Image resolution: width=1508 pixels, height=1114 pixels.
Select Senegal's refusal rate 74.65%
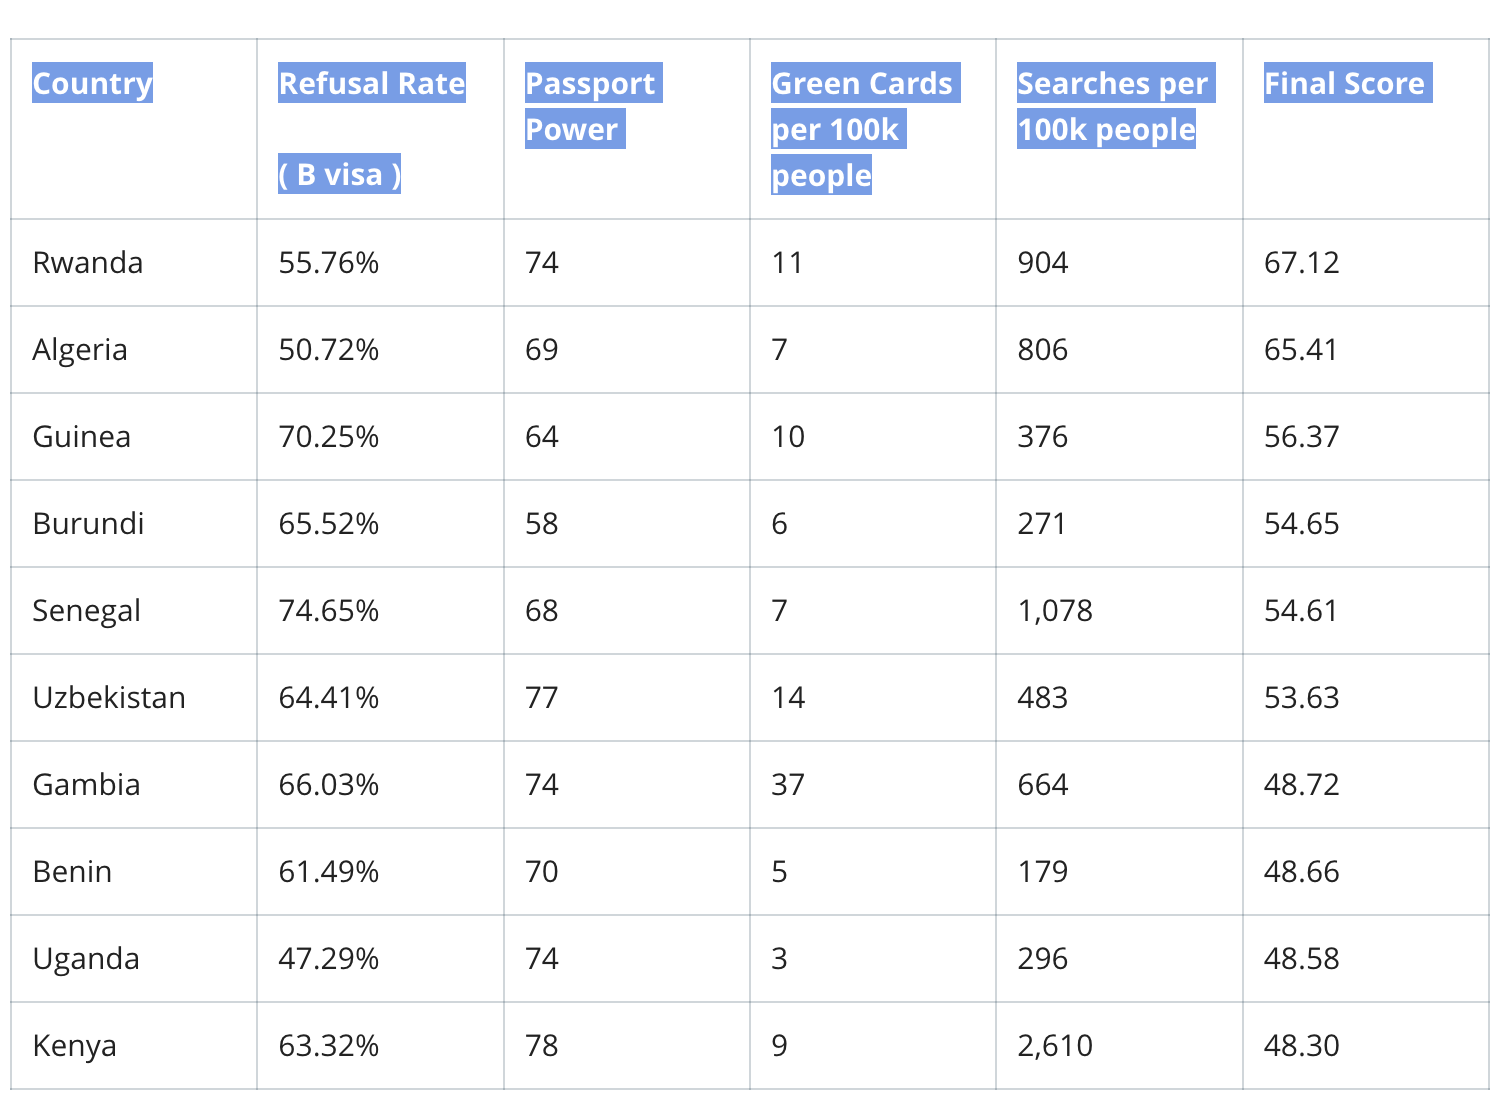328,611
